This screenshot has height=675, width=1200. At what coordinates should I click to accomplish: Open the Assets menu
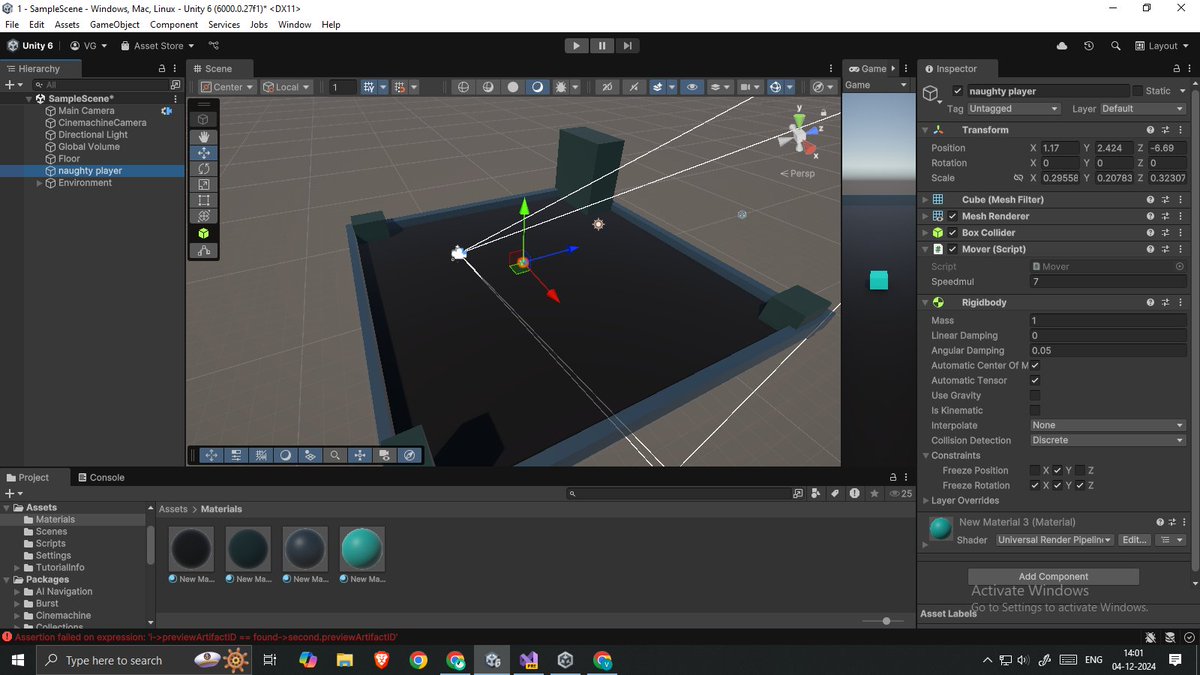coord(67,24)
